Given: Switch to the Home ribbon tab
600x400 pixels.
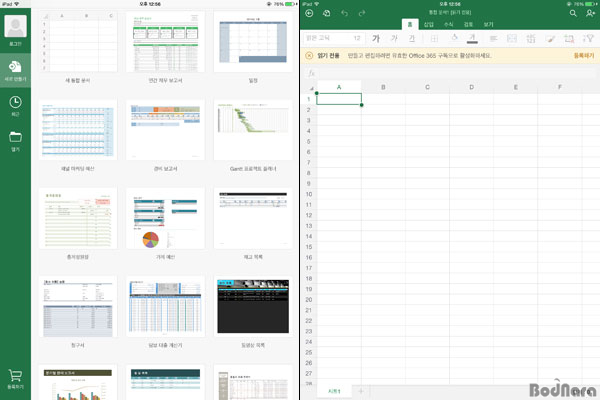Looking at the screenshot, I should (410, 24).
